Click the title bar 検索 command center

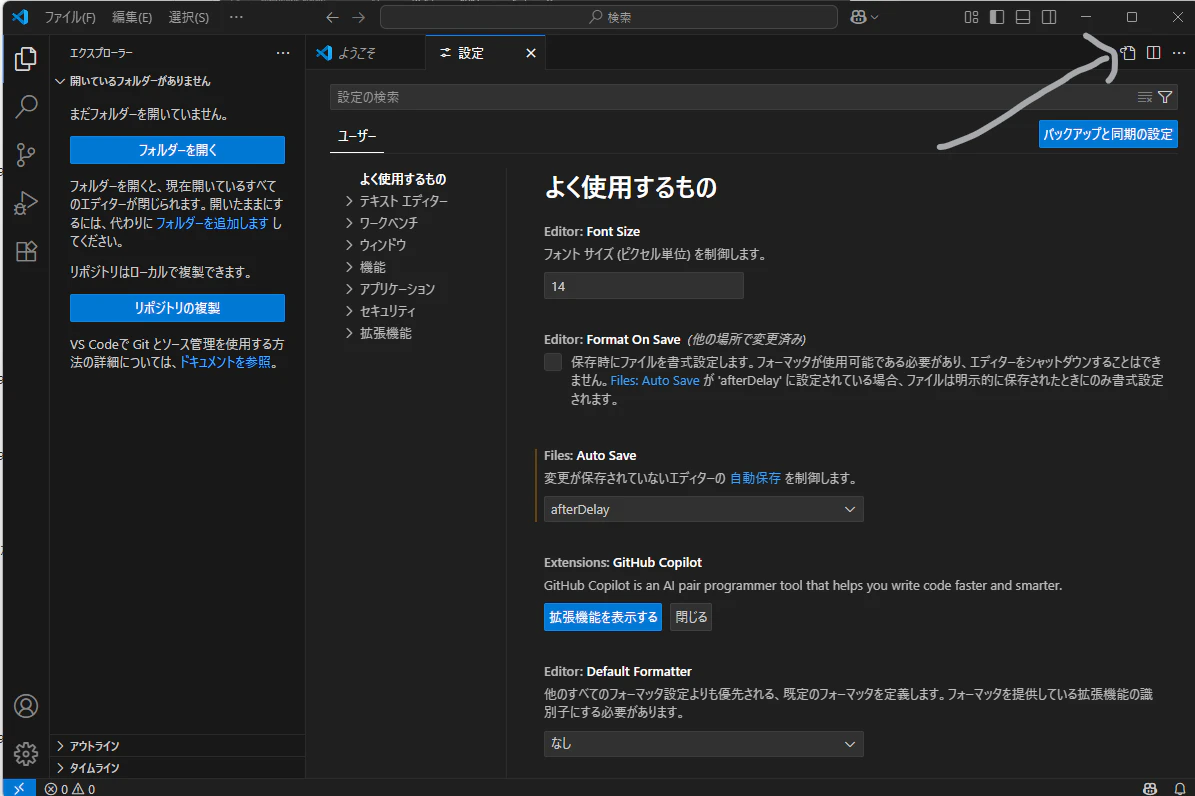pos(609,17)
